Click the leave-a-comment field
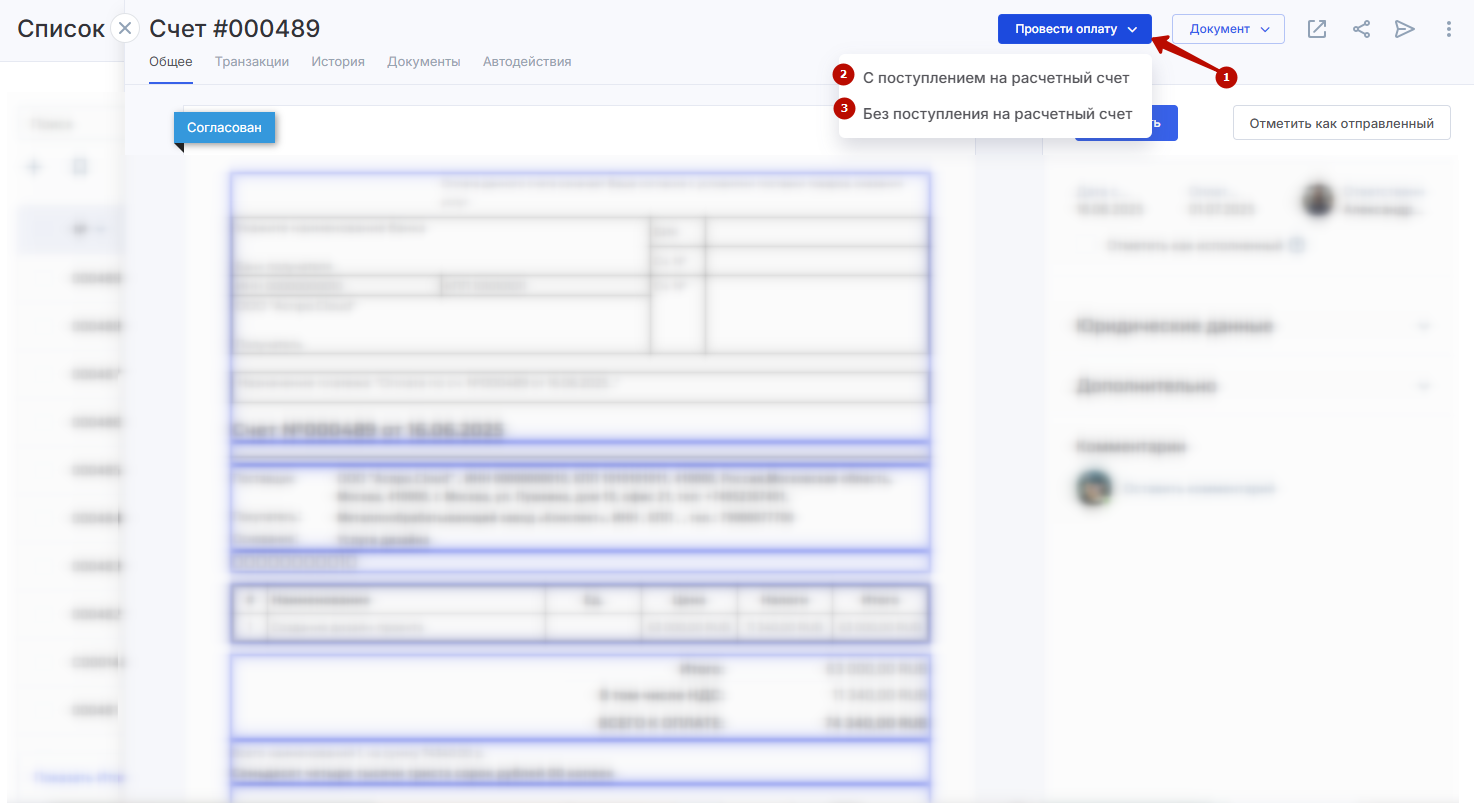 1199,489
